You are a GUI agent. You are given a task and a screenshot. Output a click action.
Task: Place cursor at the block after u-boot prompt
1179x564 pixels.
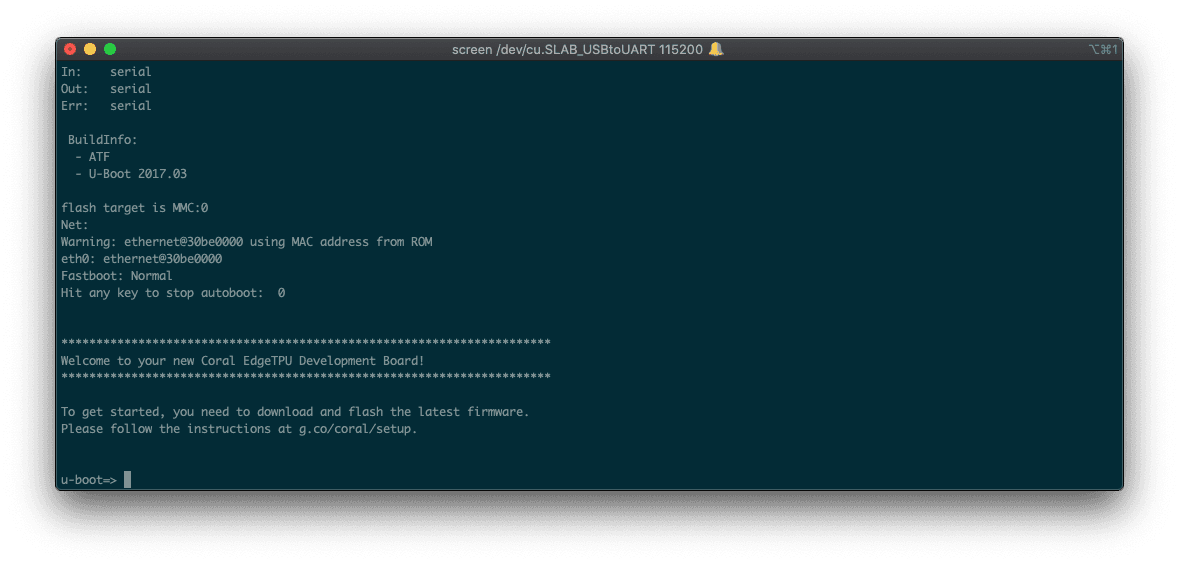(127, 480)
